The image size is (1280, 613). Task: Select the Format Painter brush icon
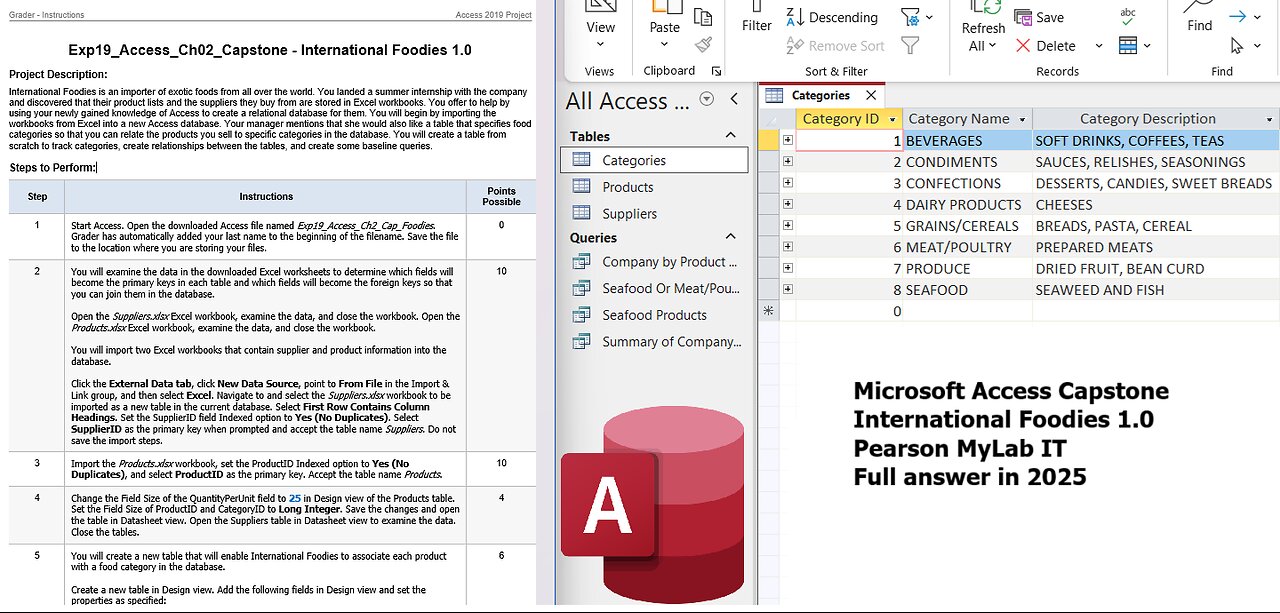click(x=703, y=45)
